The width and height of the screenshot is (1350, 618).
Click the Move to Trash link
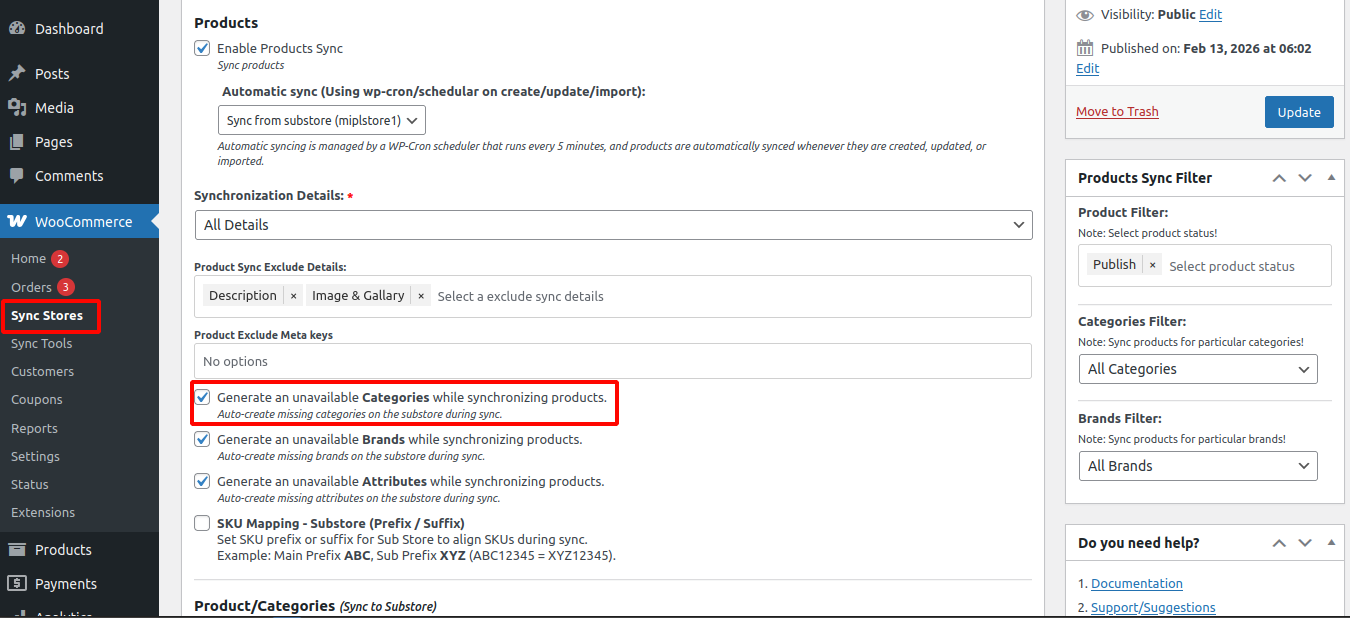click(1117, 112)
